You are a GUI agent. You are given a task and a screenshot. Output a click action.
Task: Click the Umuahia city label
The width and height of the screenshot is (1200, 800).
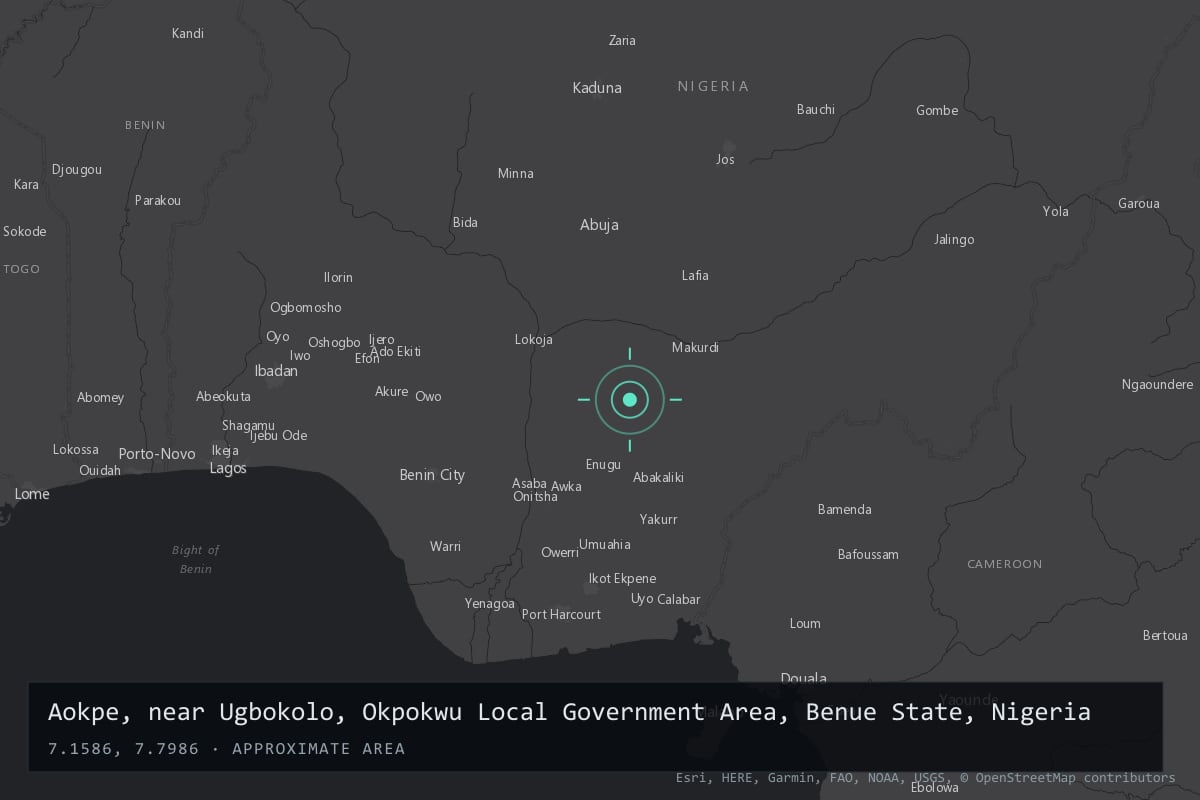point(605,545)
